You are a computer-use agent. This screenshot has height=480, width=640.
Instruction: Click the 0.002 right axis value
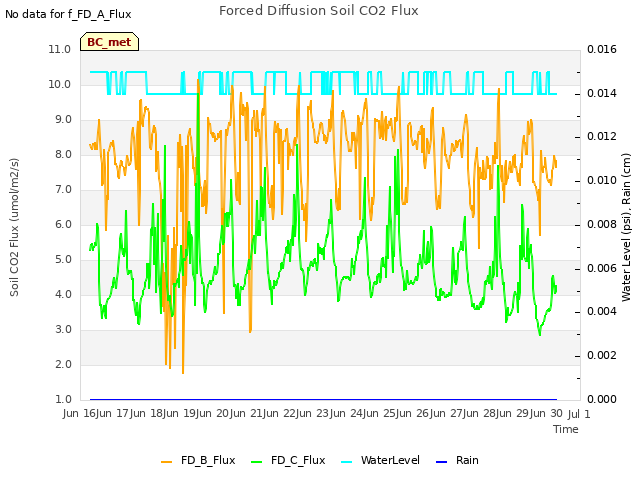[x=602, y=356]
